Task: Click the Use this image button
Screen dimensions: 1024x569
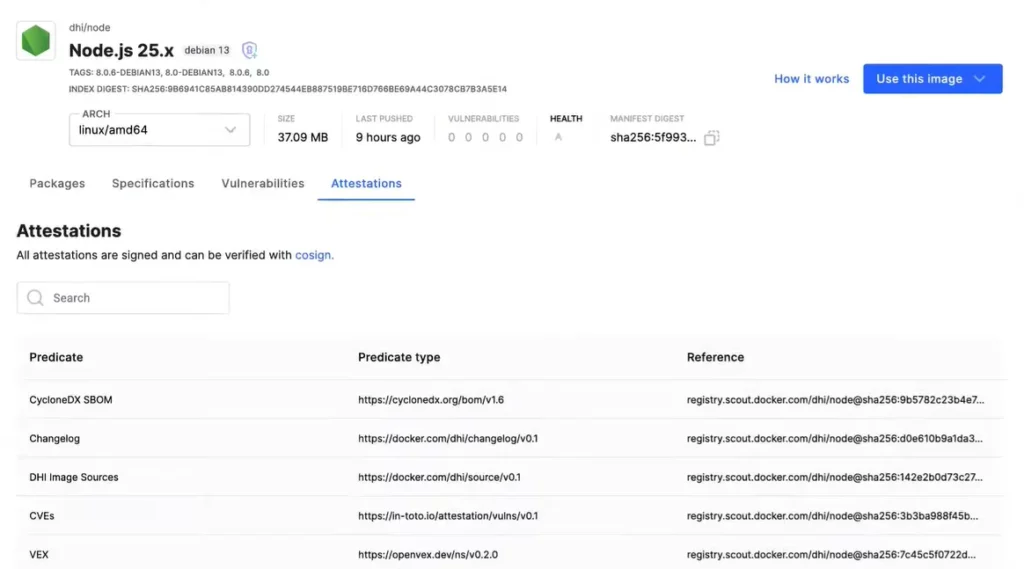Action: pos(932,78)
